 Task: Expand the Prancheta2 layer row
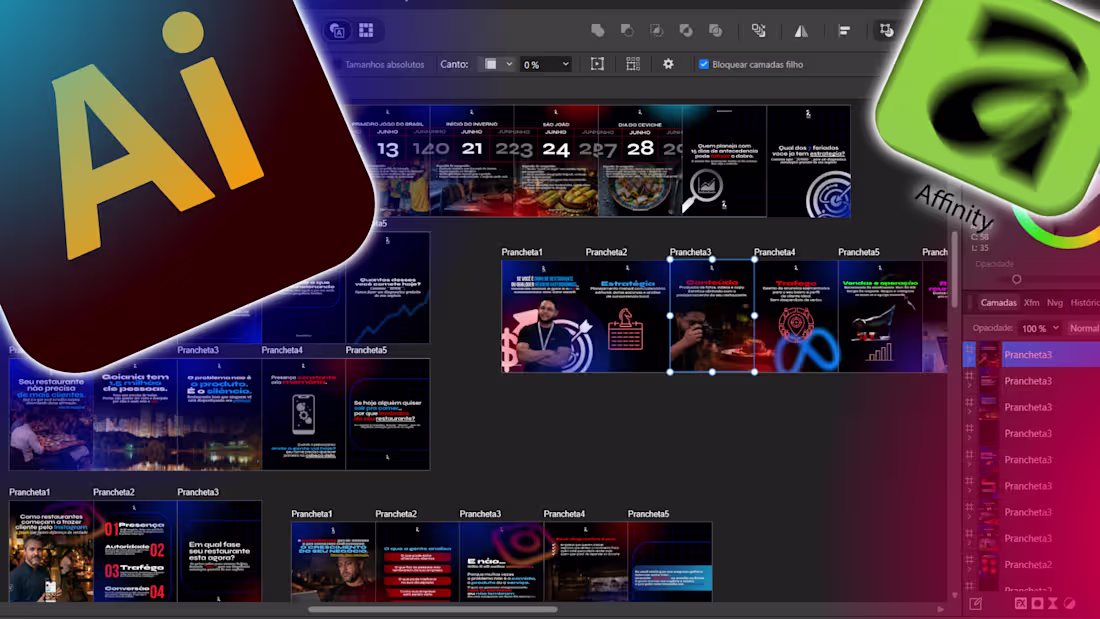970,570
